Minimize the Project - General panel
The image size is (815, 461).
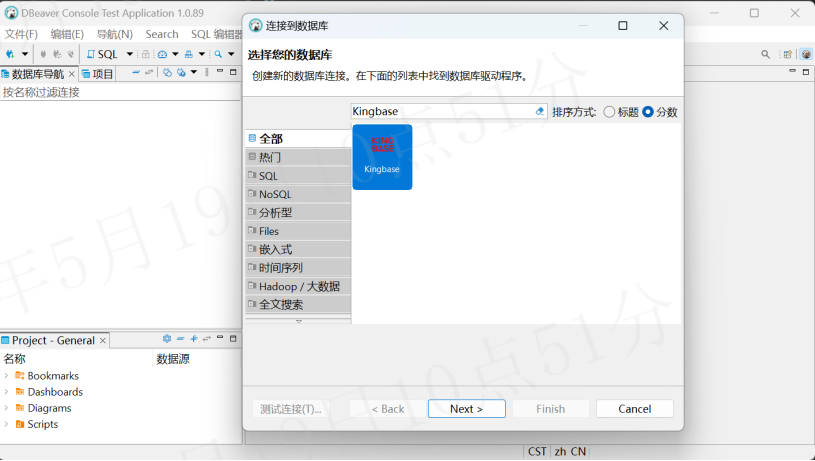coord(220,337)
